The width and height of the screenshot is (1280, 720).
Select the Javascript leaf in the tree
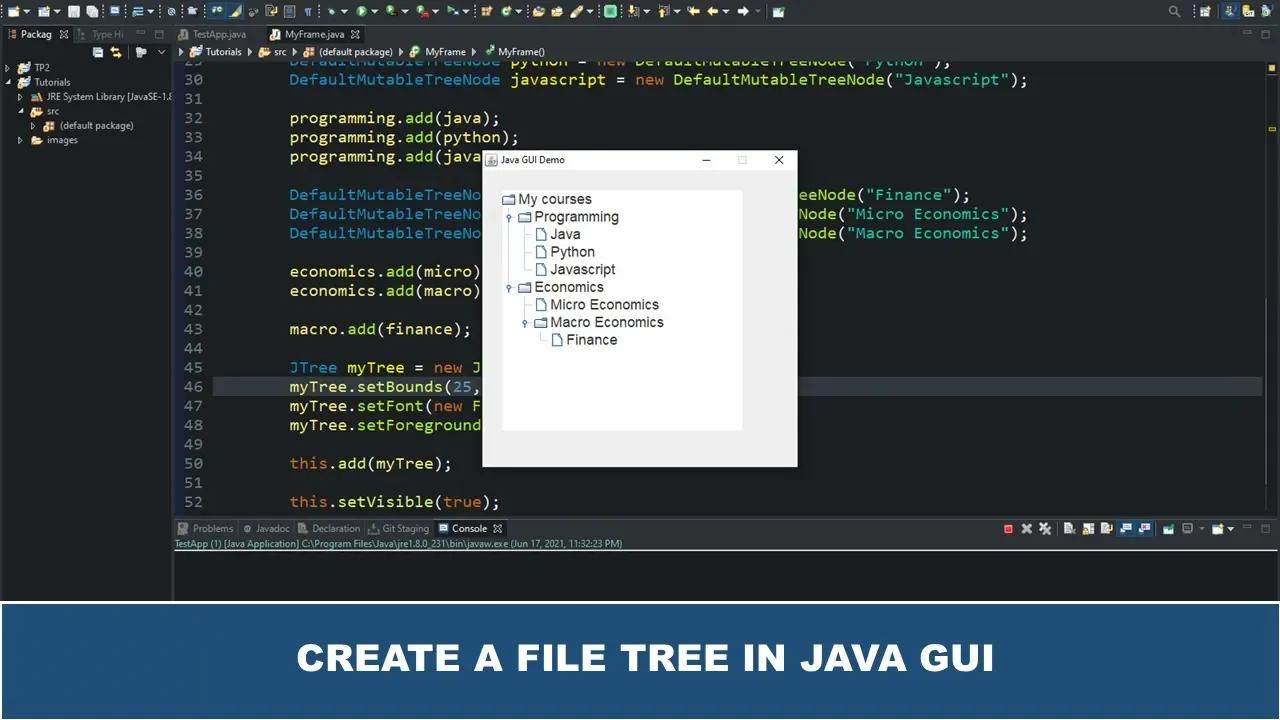click(x=582, y=270)
